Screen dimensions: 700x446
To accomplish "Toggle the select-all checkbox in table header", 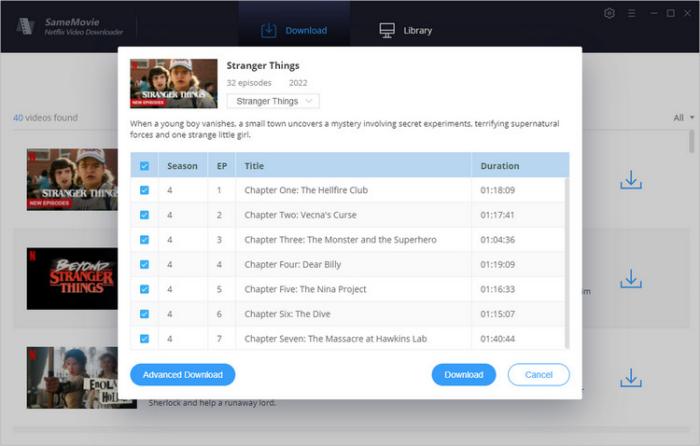I will 145,166.
